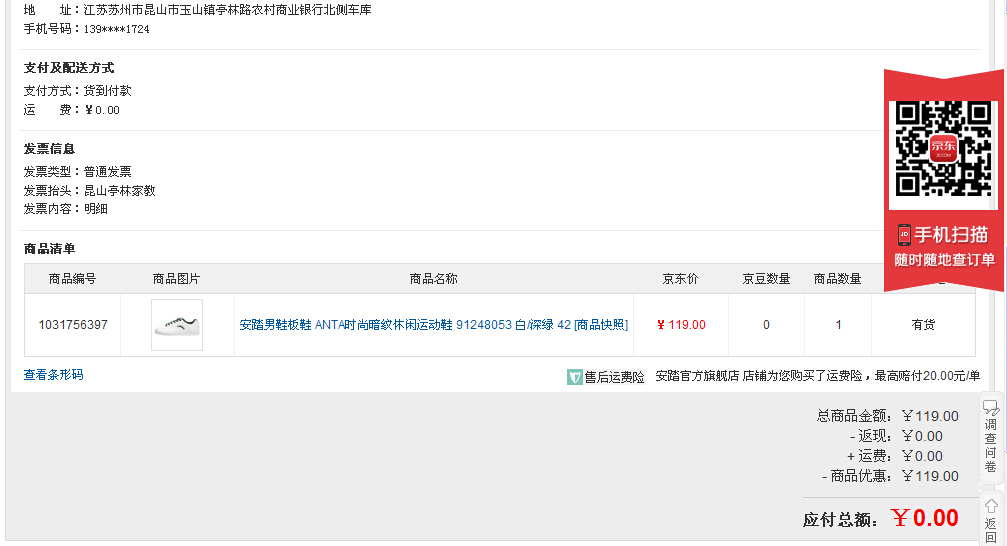The image size is (1007, 546).
Task: Click the speech bubble icon above 调查问卷
Action: click(991, 407)
